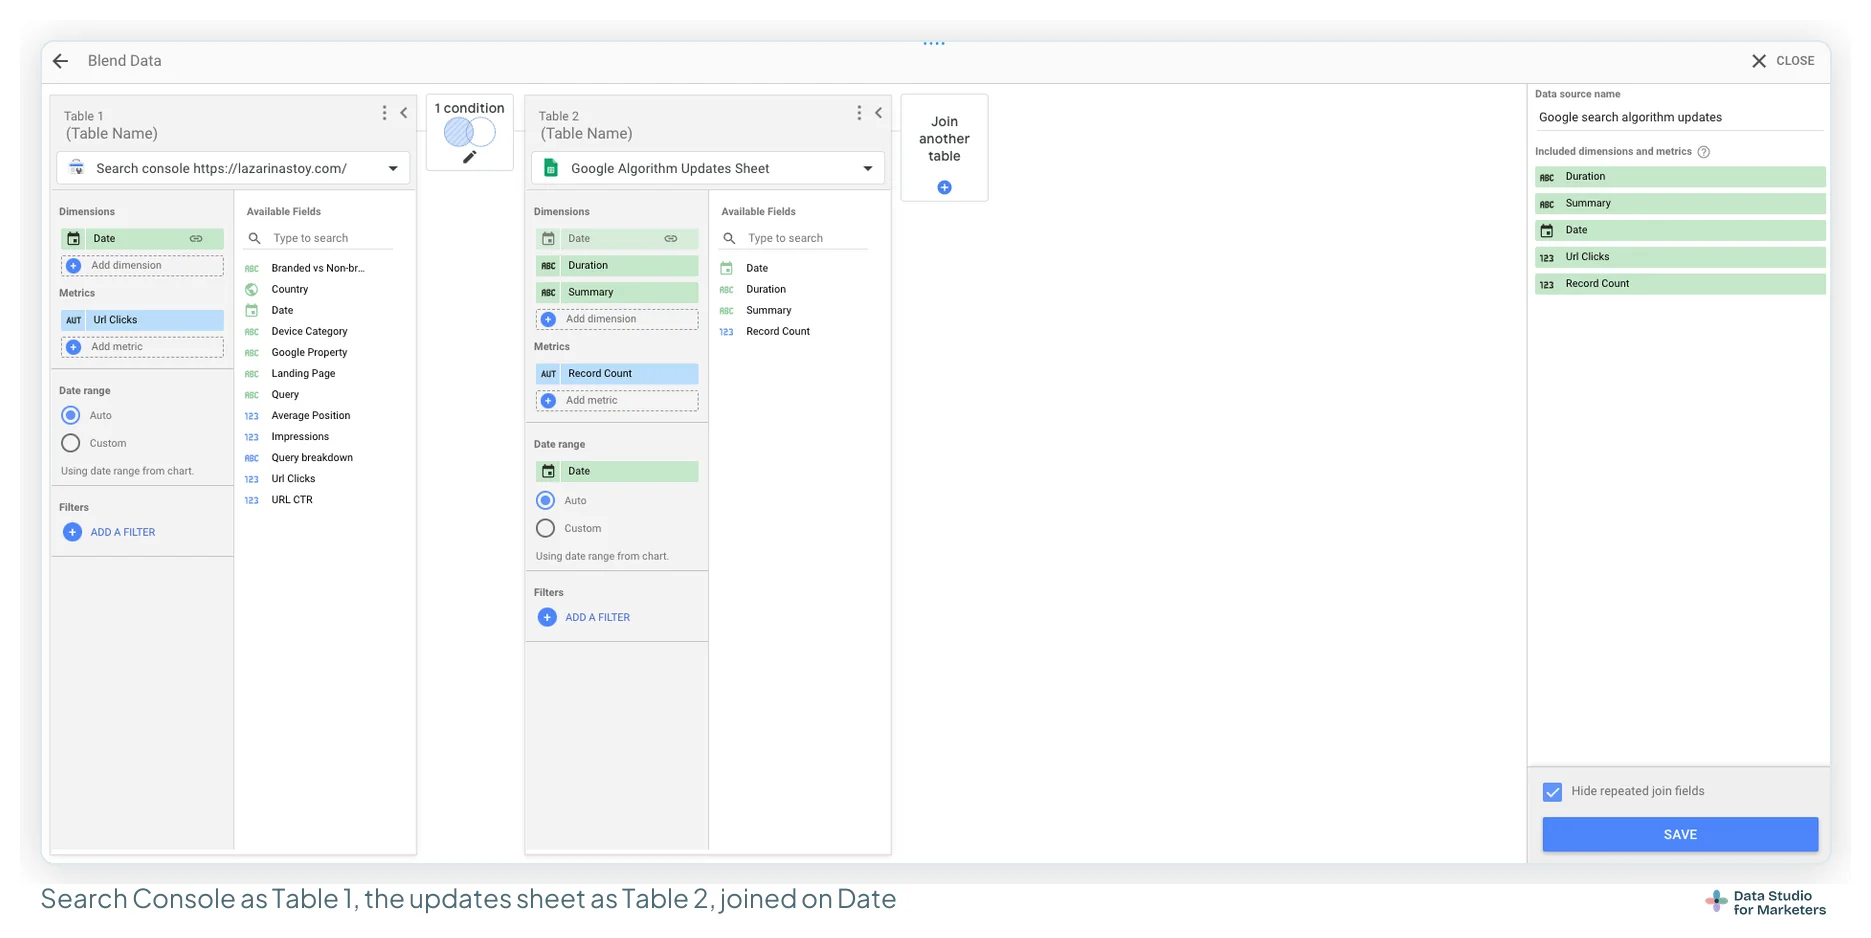Image resolution: width=1871 pixels, height=938 pixels.
Task: Select Custom date range in Table 1
Action: coord(71,443)
